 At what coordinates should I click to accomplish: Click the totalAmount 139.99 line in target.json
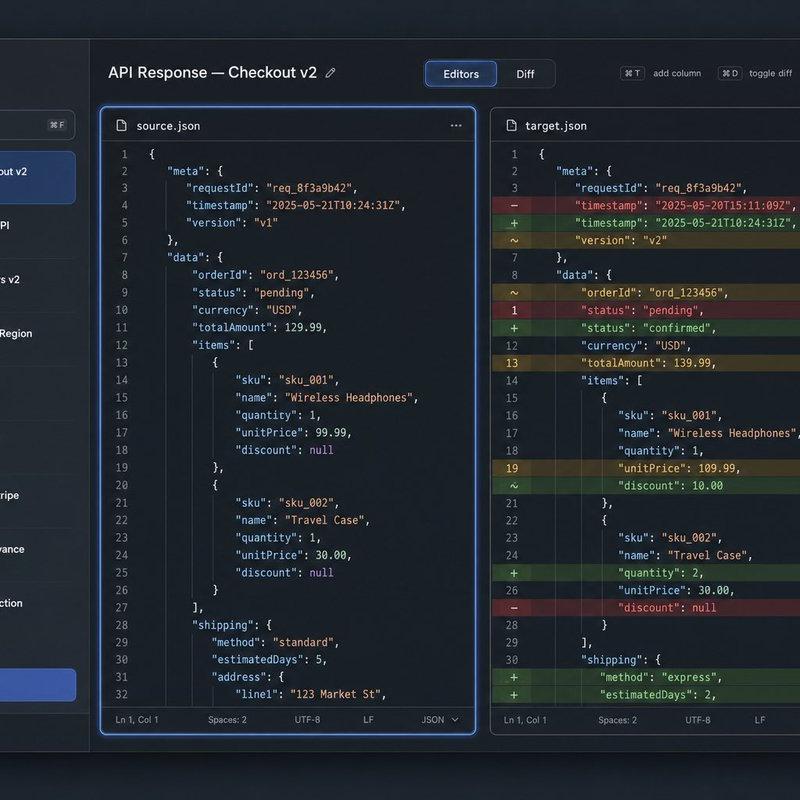point(648,363)
